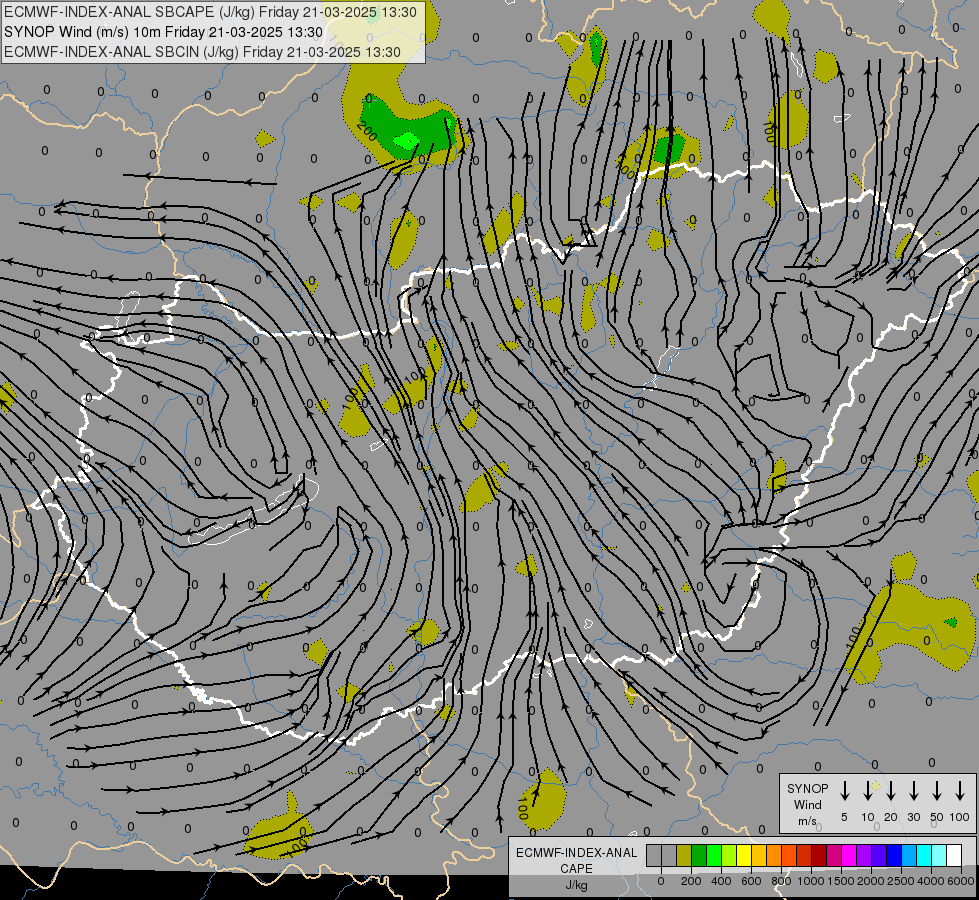Click the 5 m/s wind arrow in the legend
The height and width of the screenshot is (900, 979).
tap(844, 790)
